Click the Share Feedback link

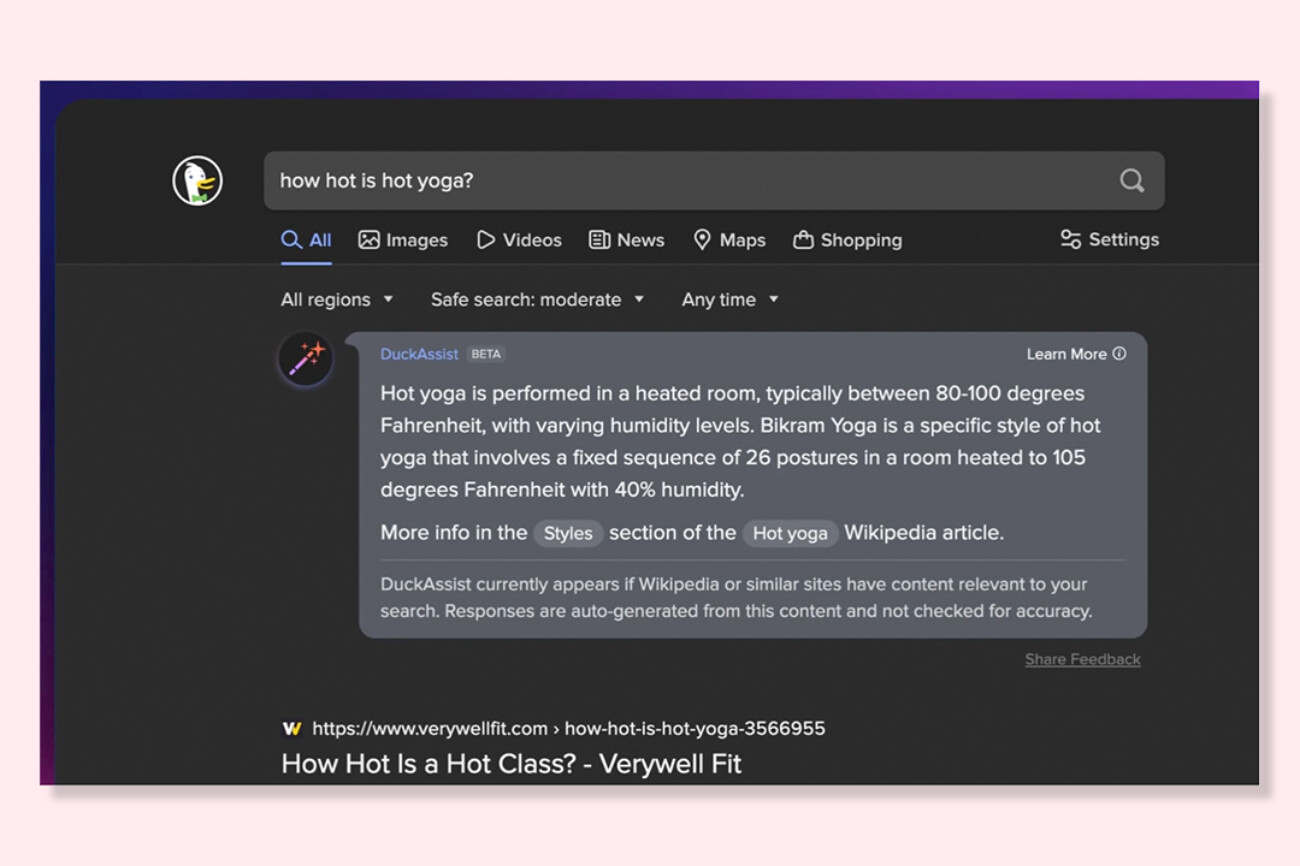(x=1083, y=659)
